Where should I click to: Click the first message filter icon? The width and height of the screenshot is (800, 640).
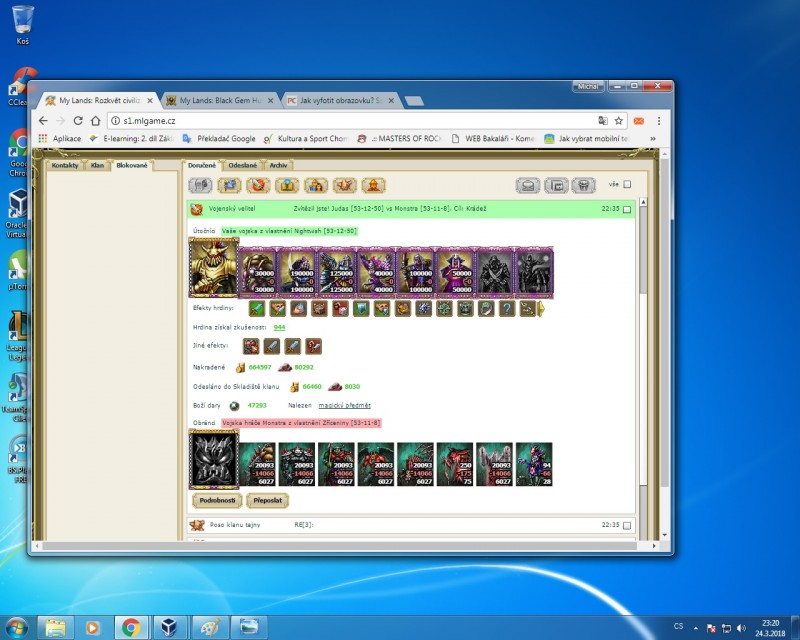click(202, 185)
